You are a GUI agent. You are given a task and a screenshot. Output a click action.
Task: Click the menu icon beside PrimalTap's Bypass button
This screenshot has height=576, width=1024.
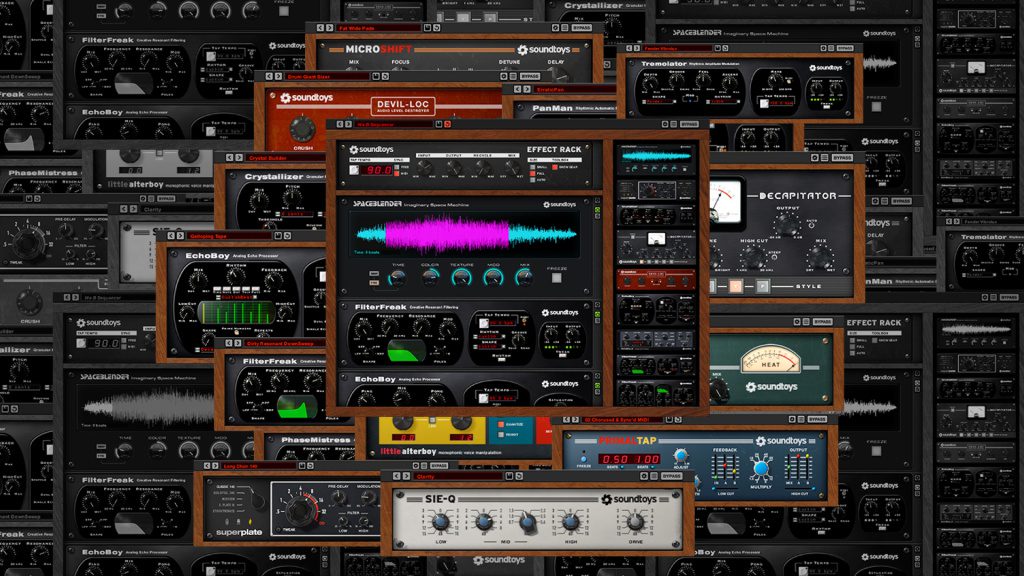click(x=800, y=419)
